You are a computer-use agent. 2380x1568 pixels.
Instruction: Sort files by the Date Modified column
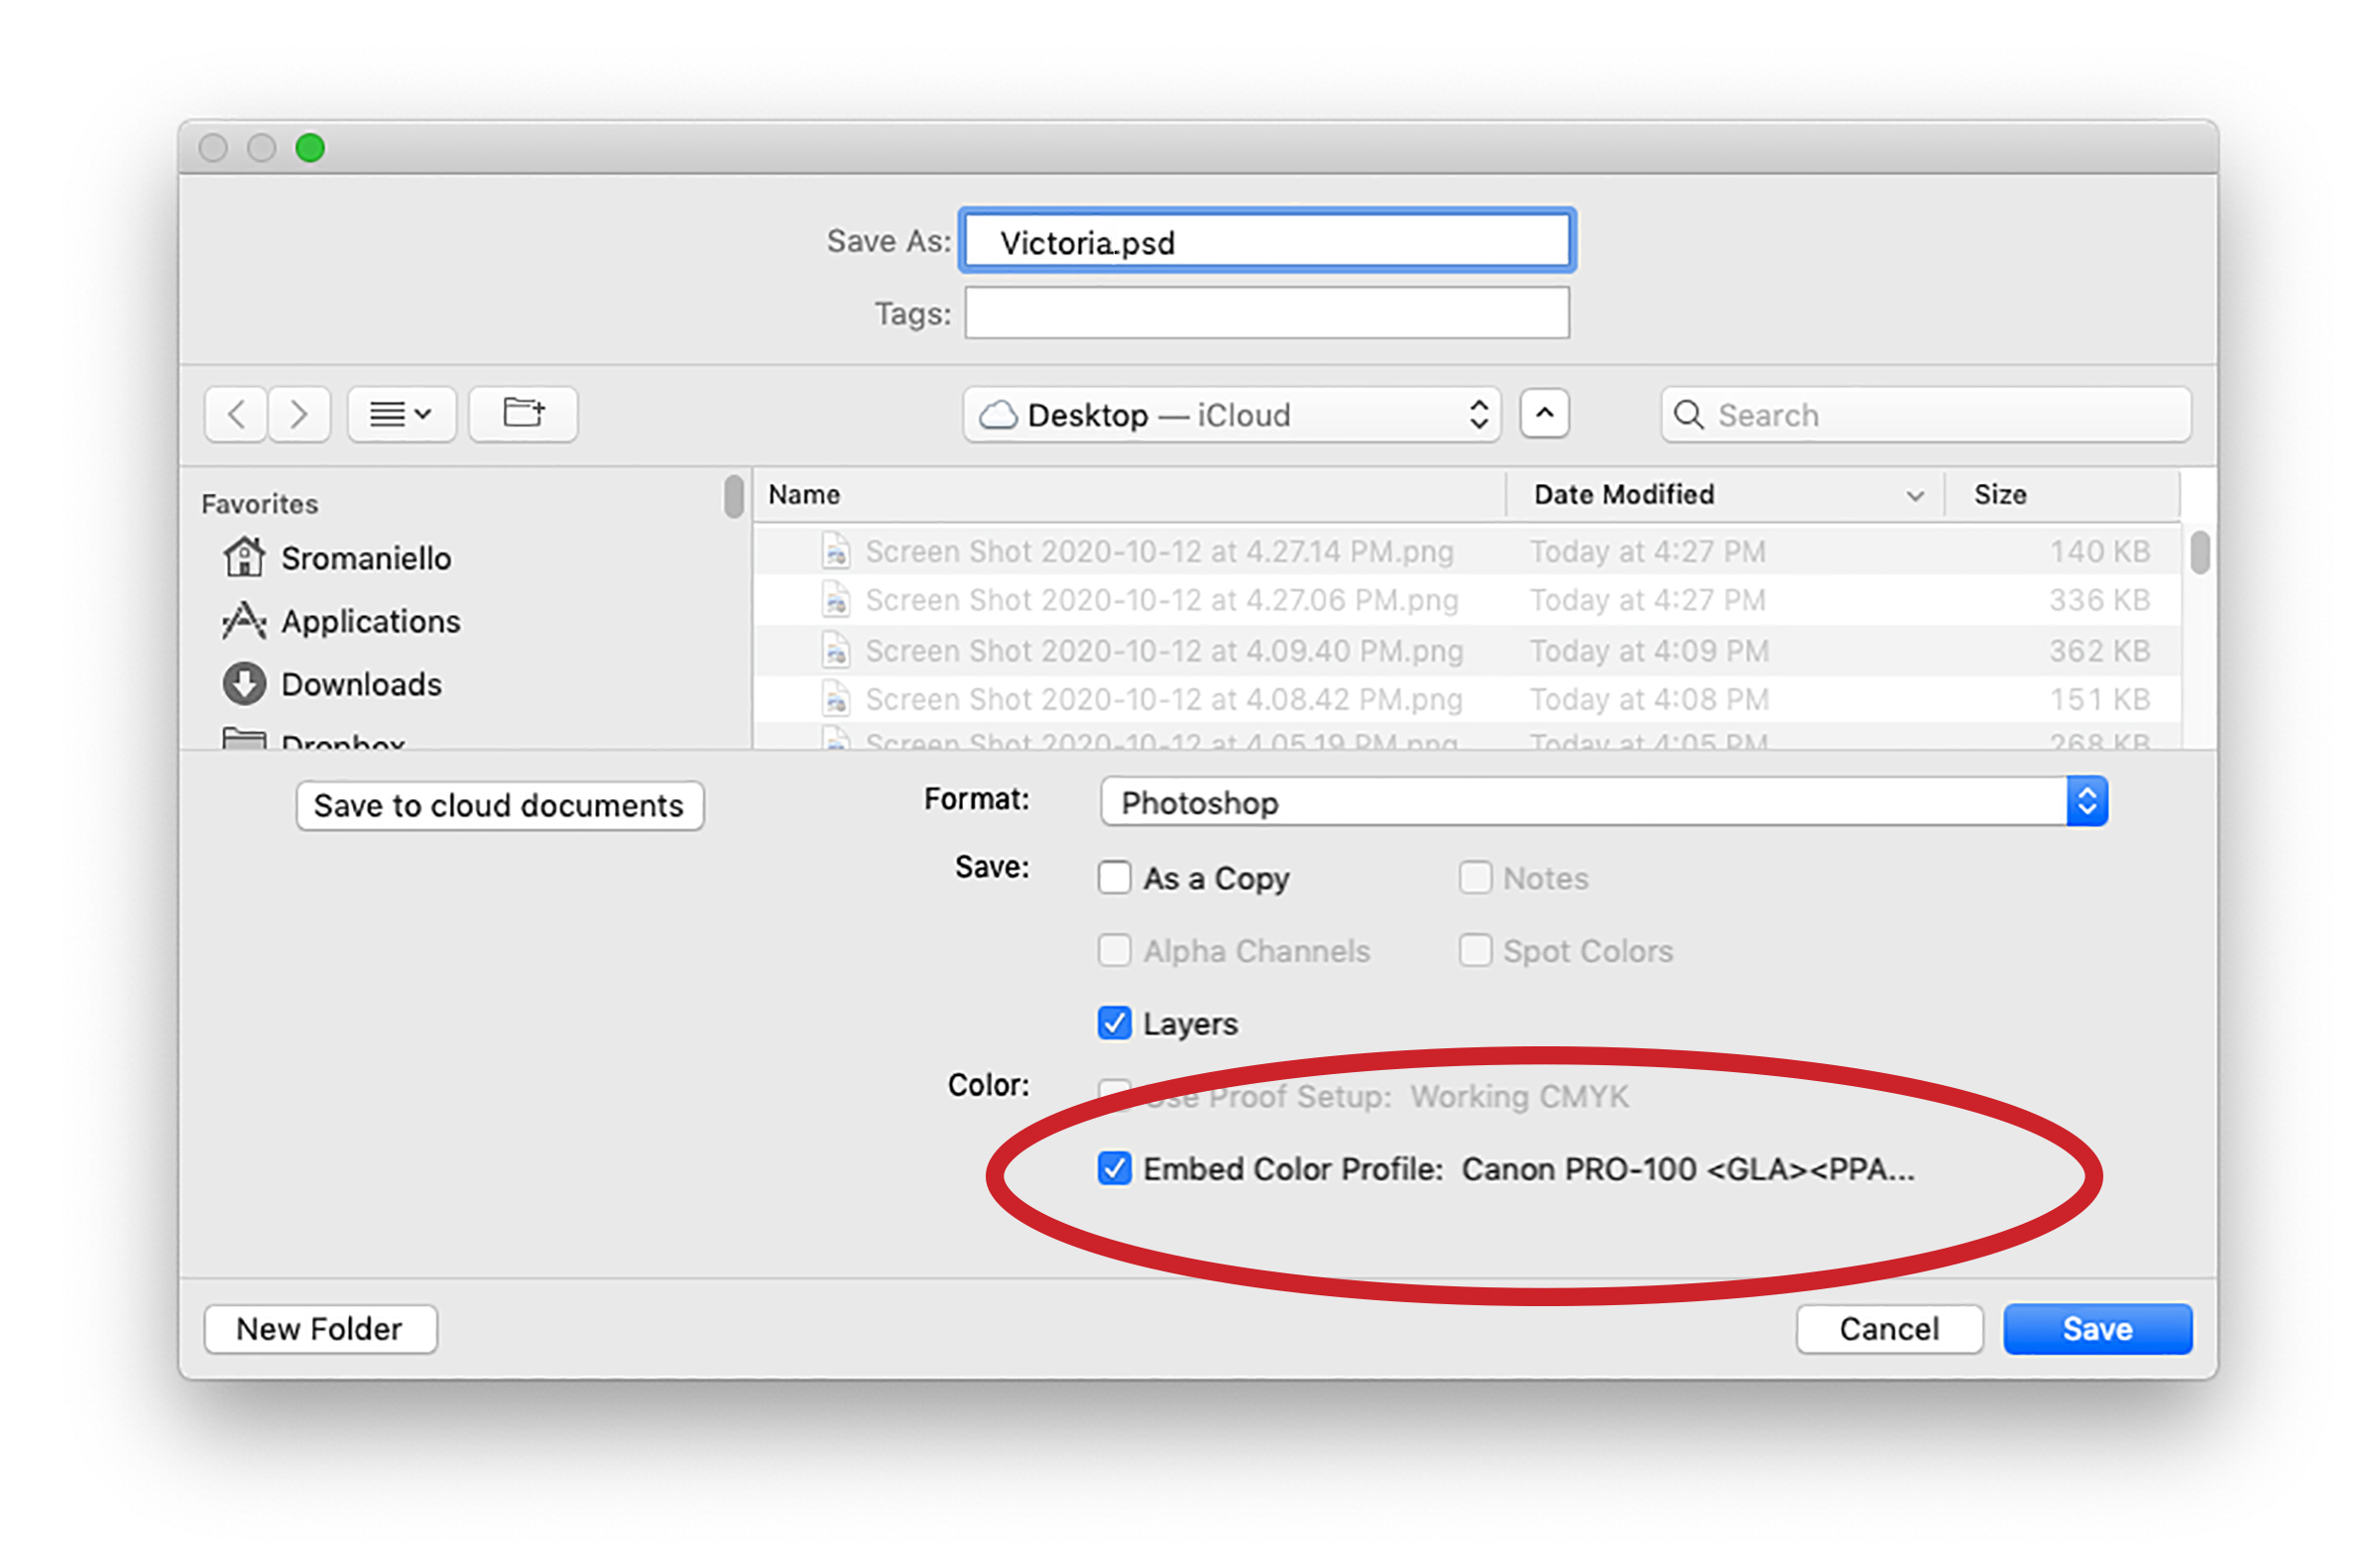point(1622,494)
